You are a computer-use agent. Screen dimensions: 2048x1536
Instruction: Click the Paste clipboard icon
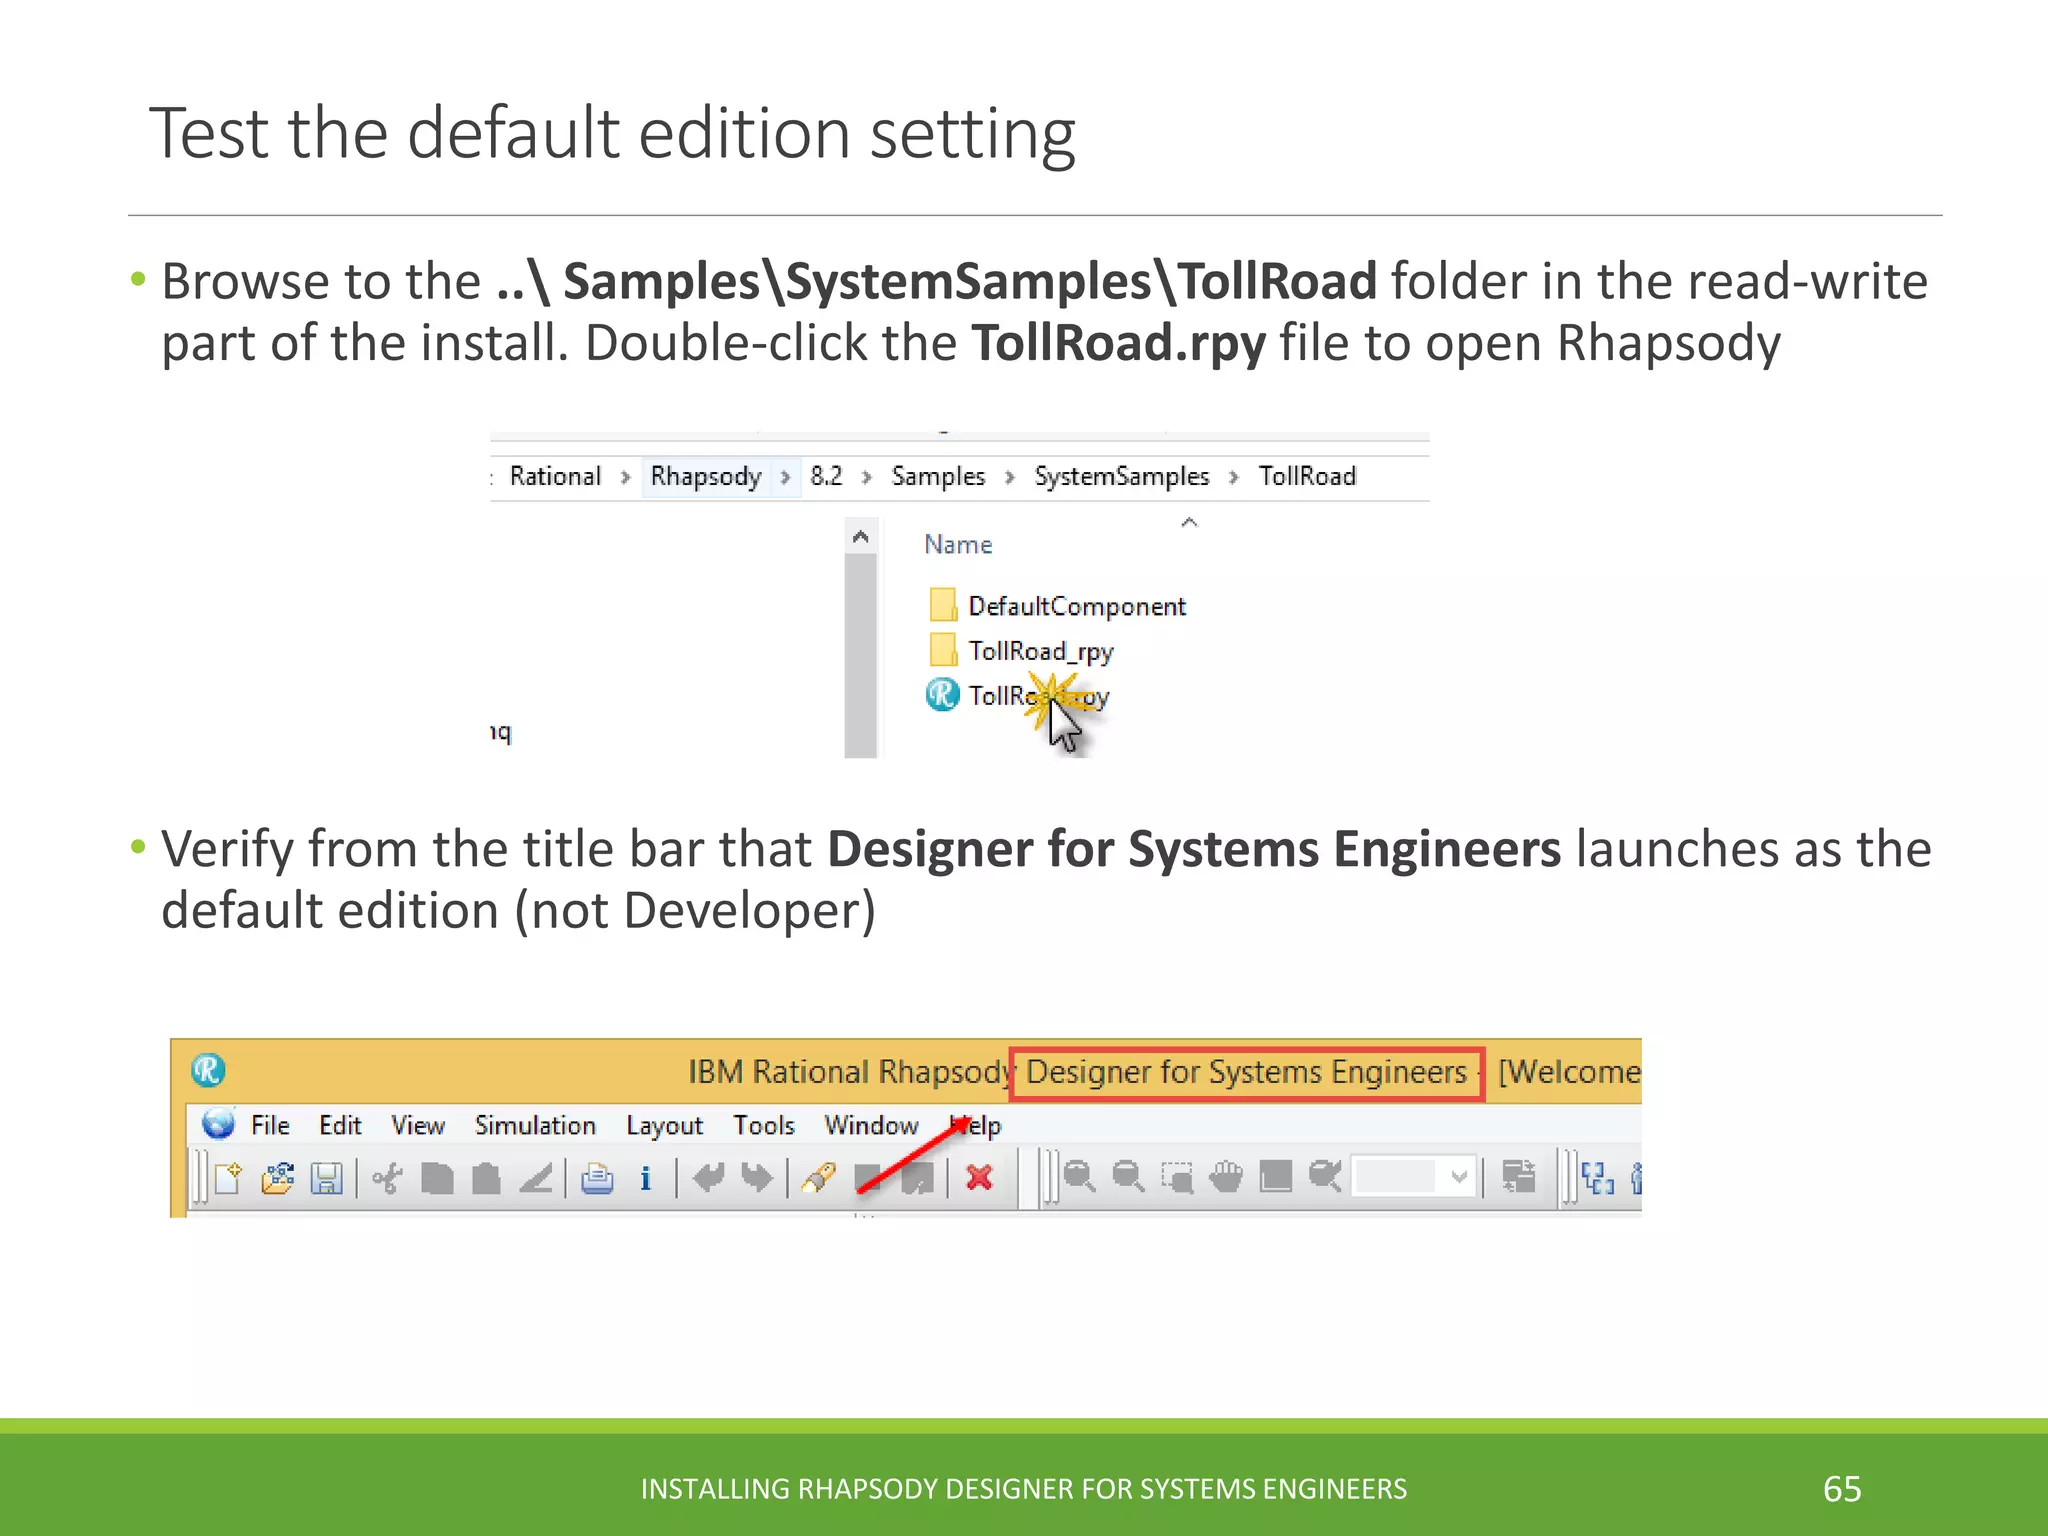click(x=486, y=1178)
